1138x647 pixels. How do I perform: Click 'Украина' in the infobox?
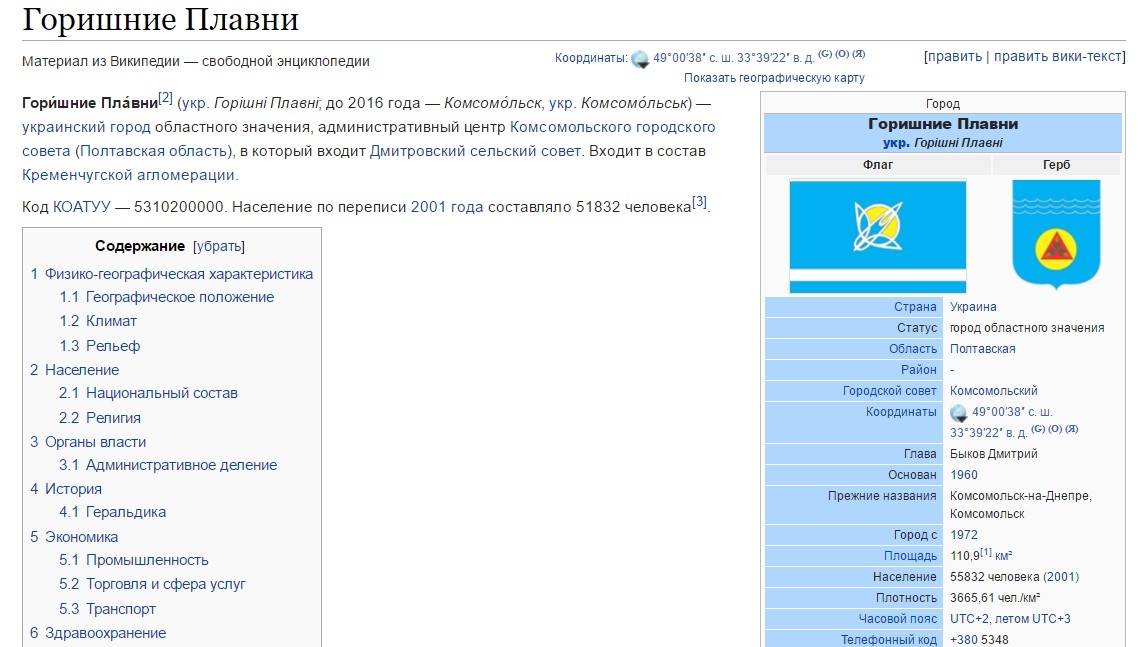pyautogui.click(x=972, y=307)
